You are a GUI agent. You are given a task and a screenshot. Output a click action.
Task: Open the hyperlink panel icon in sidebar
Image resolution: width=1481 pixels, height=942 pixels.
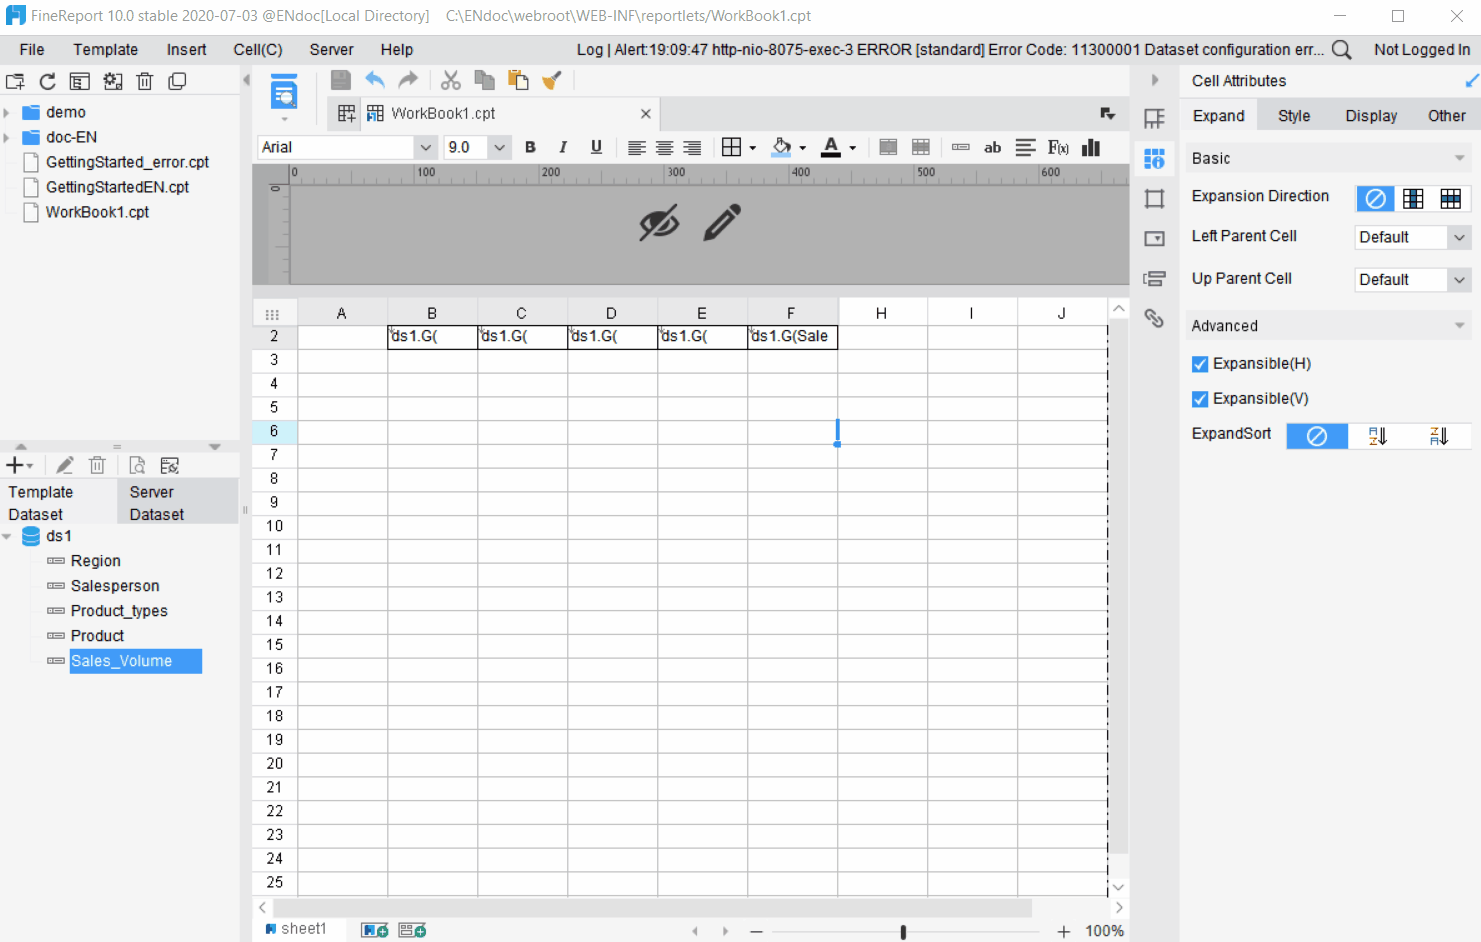pyautogui.click(x=1154, y=318)
